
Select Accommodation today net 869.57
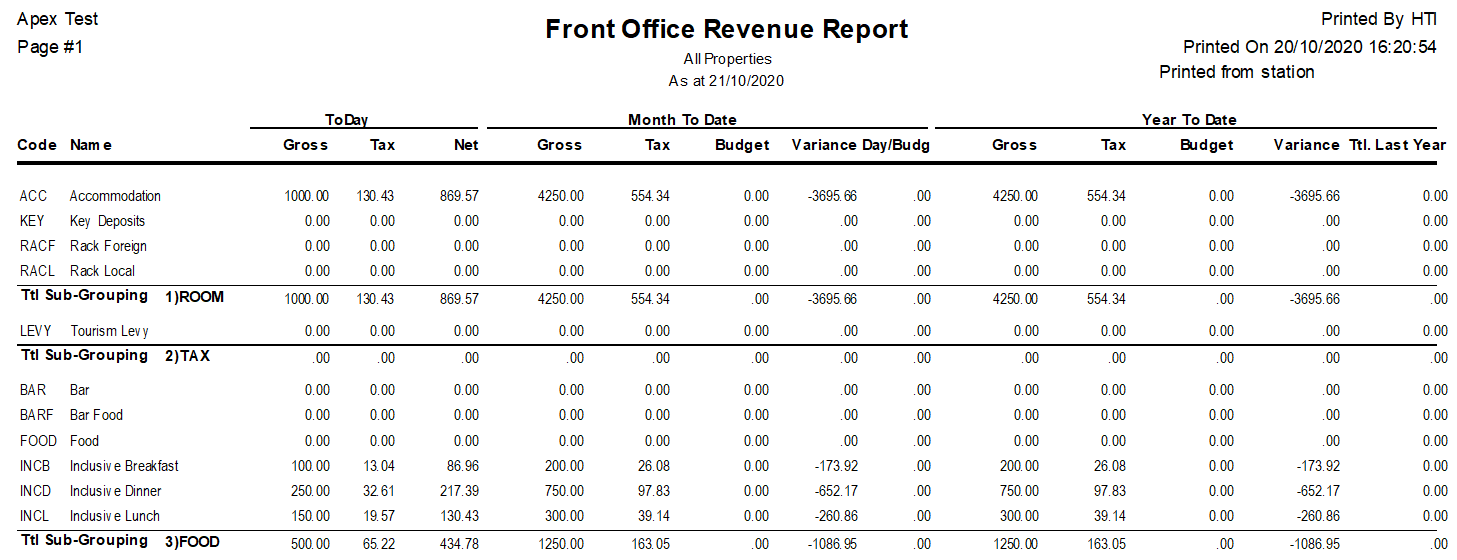tap(459, 196)
